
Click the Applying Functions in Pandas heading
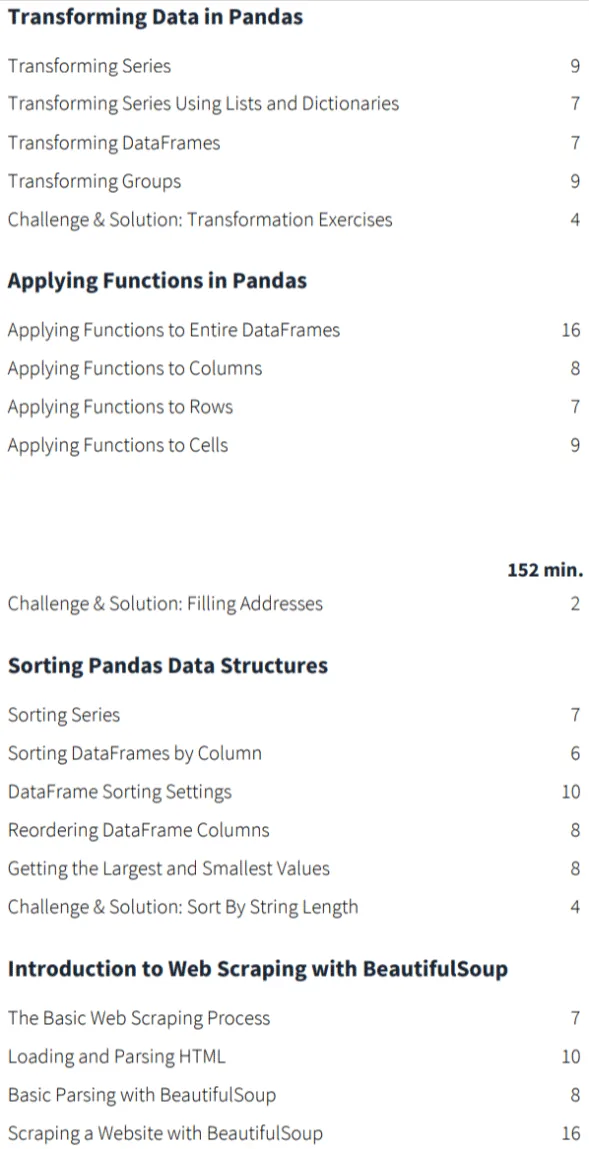[x=157, y=281]
